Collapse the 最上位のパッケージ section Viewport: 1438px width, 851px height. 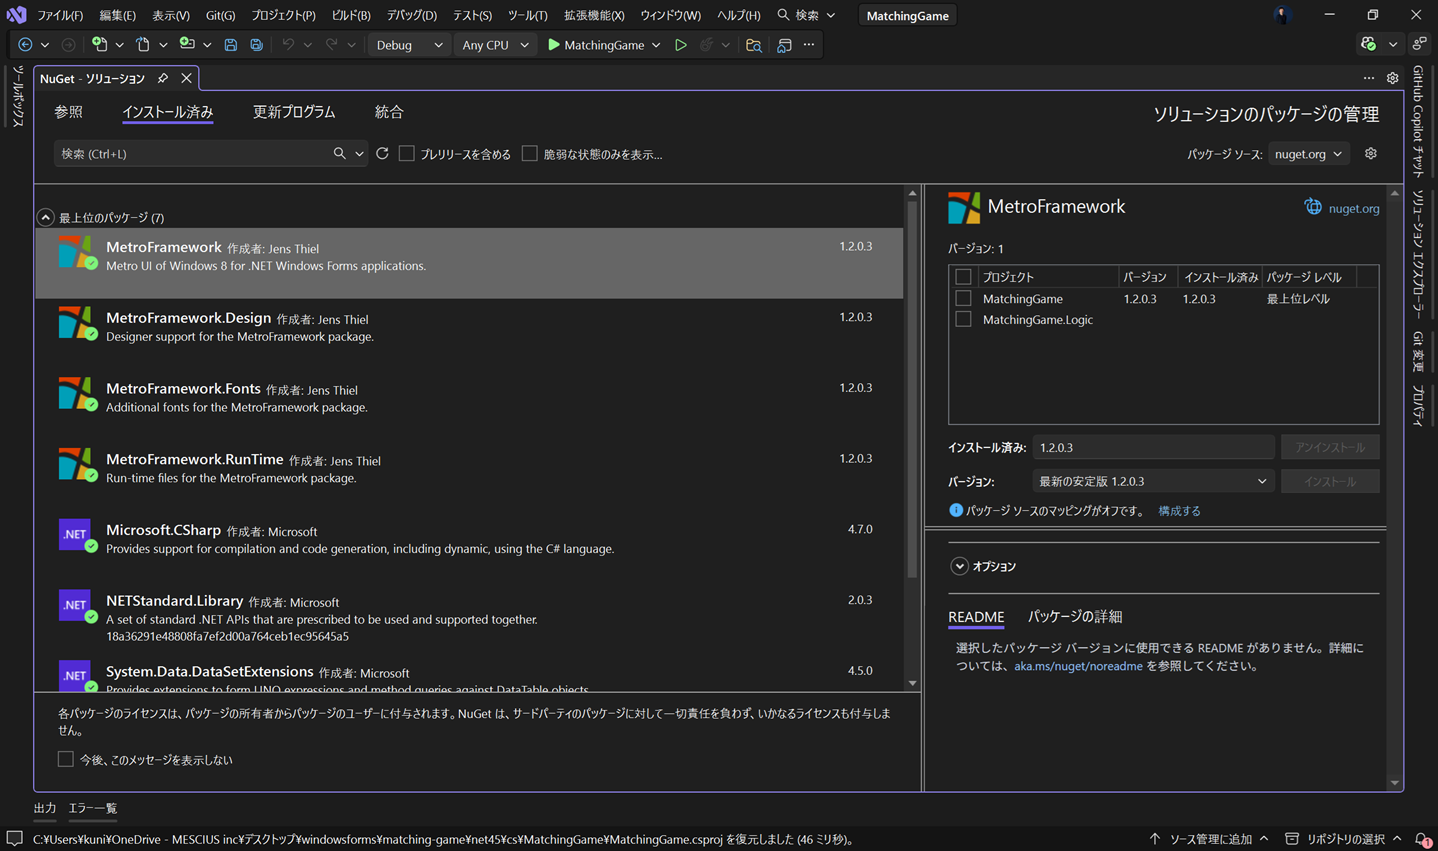pos(45,216)
